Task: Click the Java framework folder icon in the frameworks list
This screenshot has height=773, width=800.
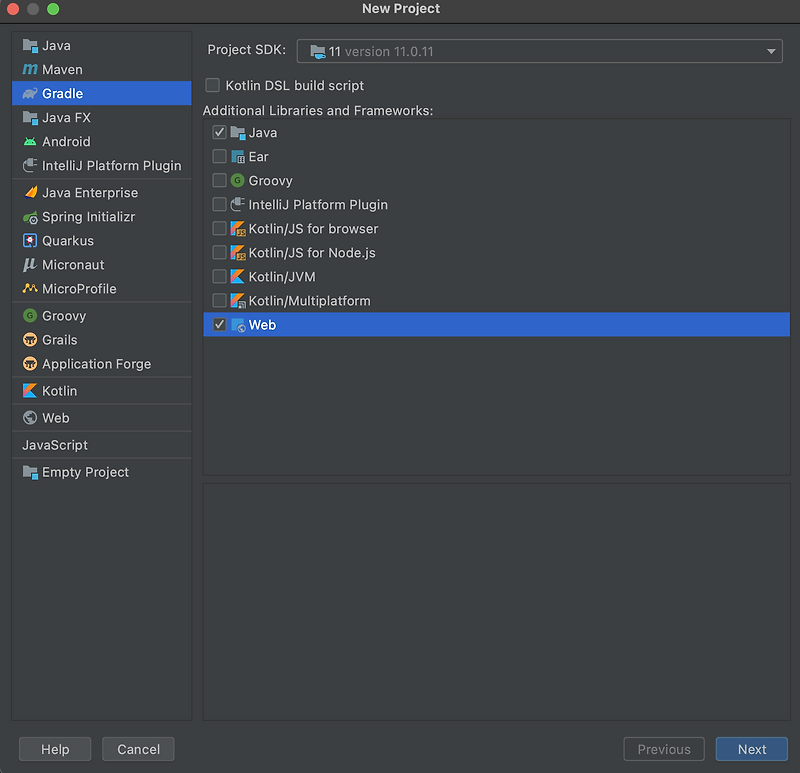Action: 238,133
